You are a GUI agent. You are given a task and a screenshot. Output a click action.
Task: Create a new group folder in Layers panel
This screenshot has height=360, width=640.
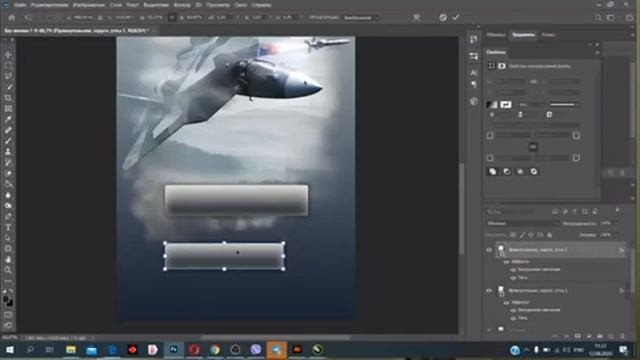[x=600, y=336]
